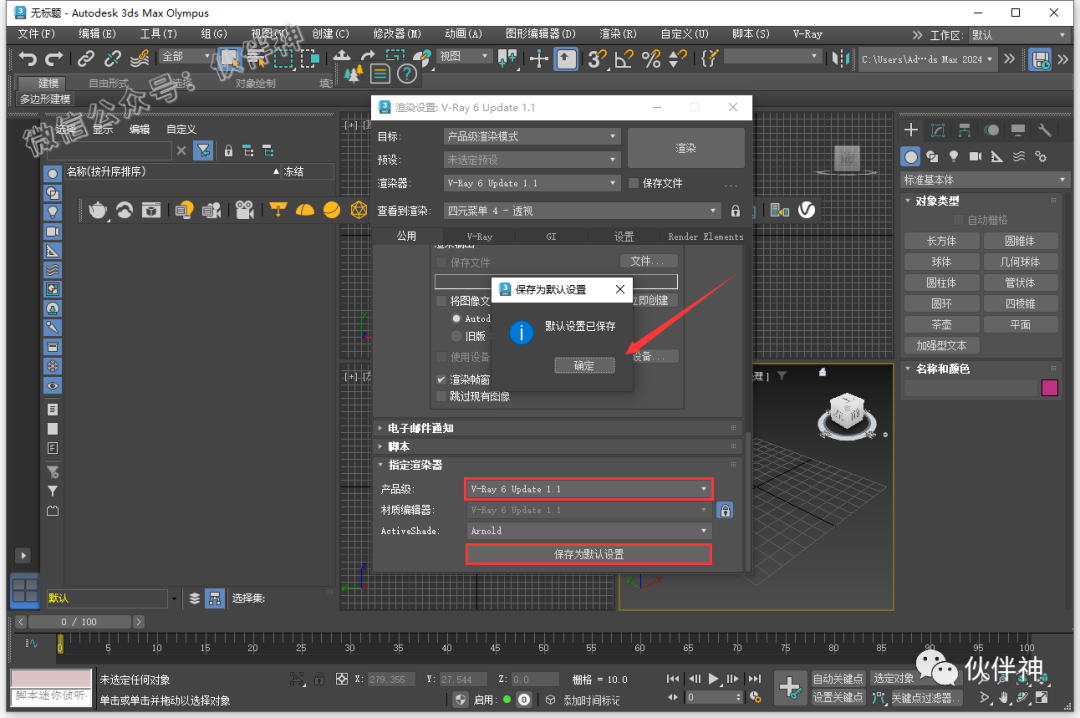
Task: Open the 标准基本体 dropdown
Action: 984,180
